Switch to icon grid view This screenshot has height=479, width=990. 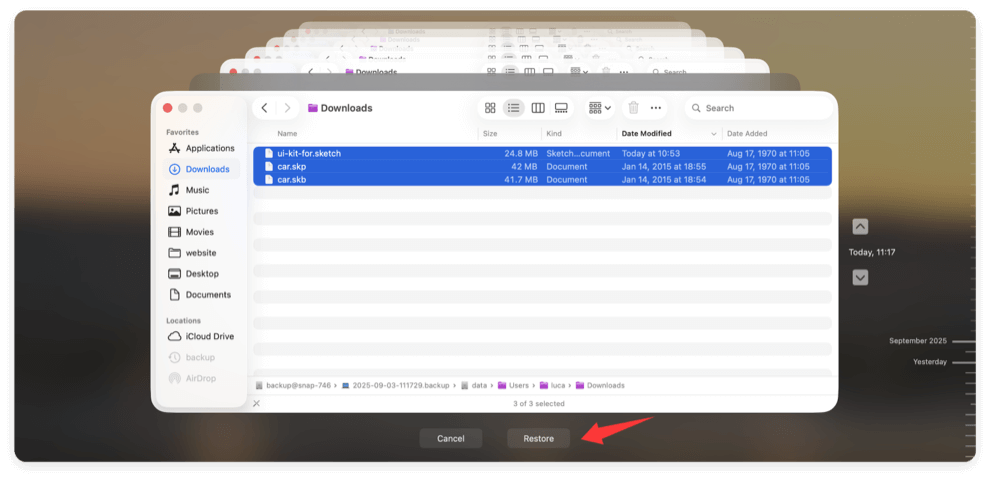pos(490,108)
